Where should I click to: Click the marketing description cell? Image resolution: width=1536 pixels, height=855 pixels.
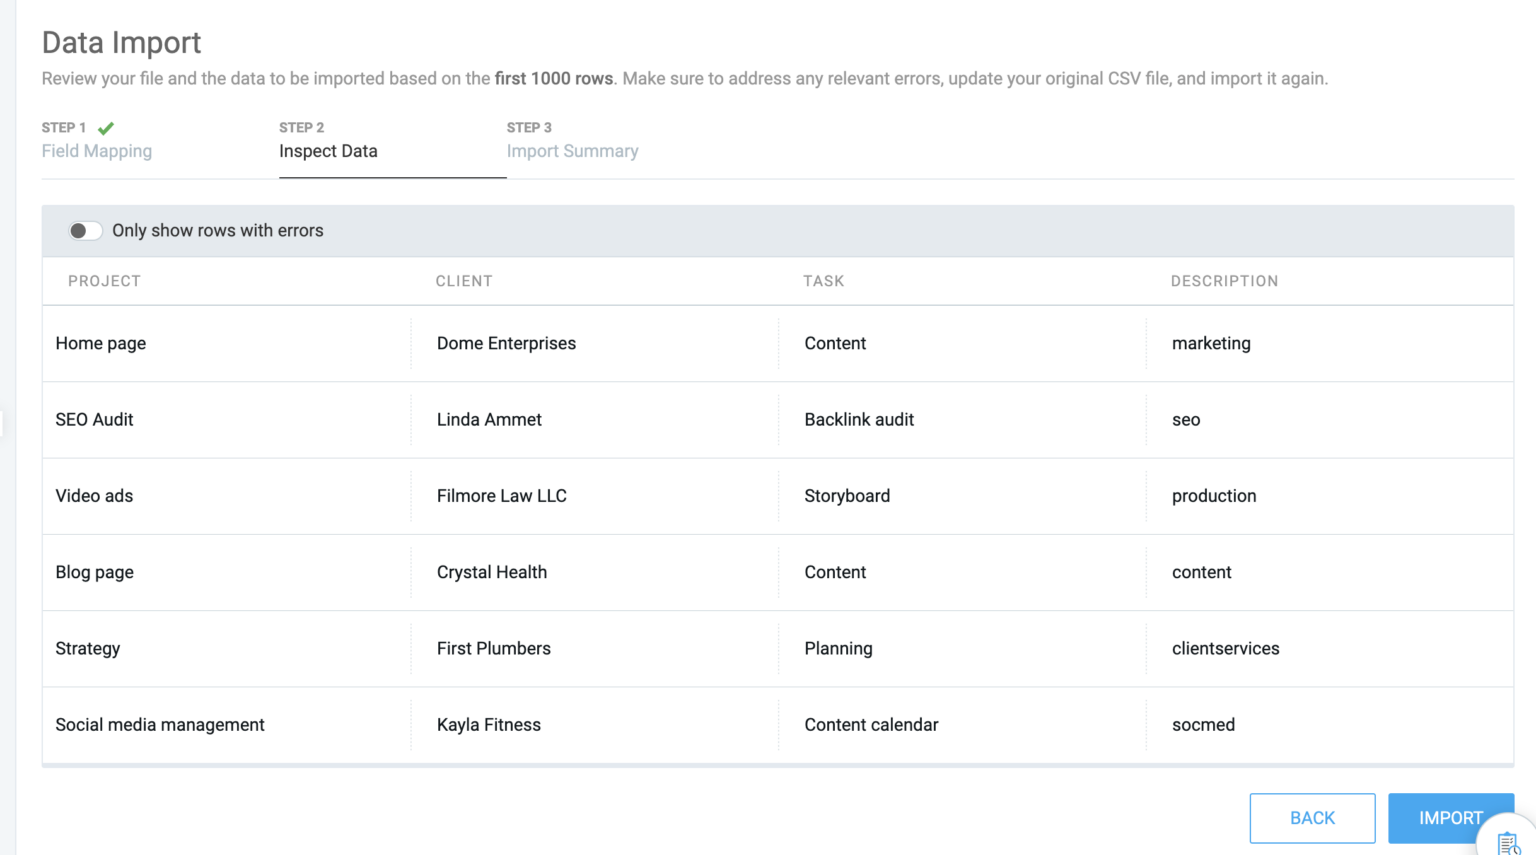pyautogui.click(x=1330, y=343)
